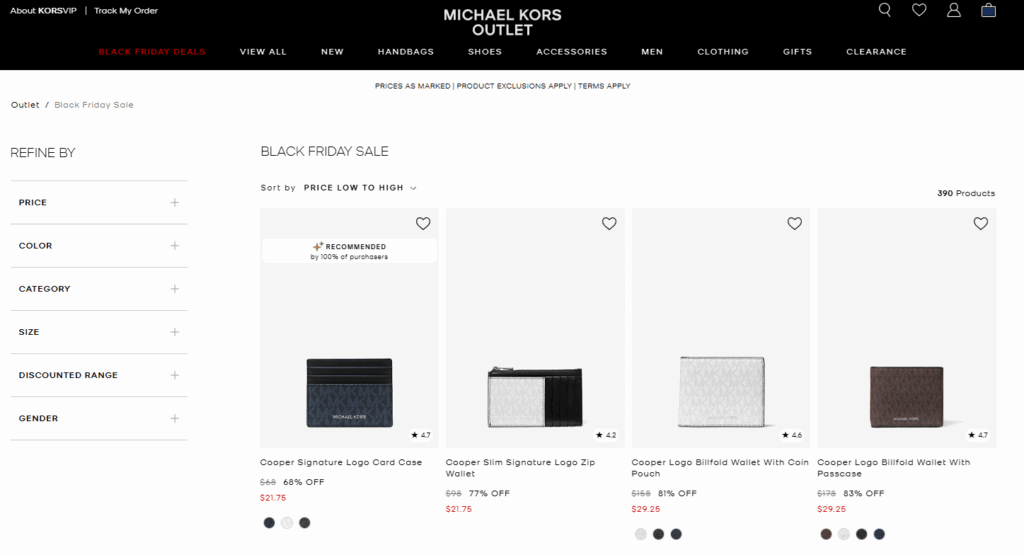Open the wishlist heart in header
Image resolution: width=1024 pixels, height=555 pixels.
coord(919,10)
